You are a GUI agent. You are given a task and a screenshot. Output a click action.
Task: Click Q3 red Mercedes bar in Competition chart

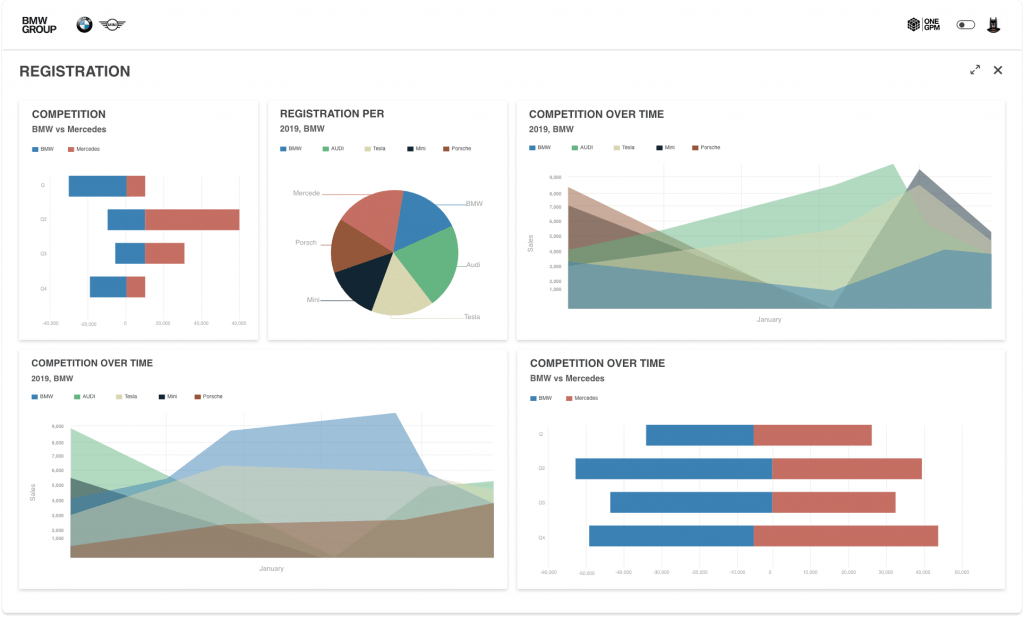pos(165,253)
